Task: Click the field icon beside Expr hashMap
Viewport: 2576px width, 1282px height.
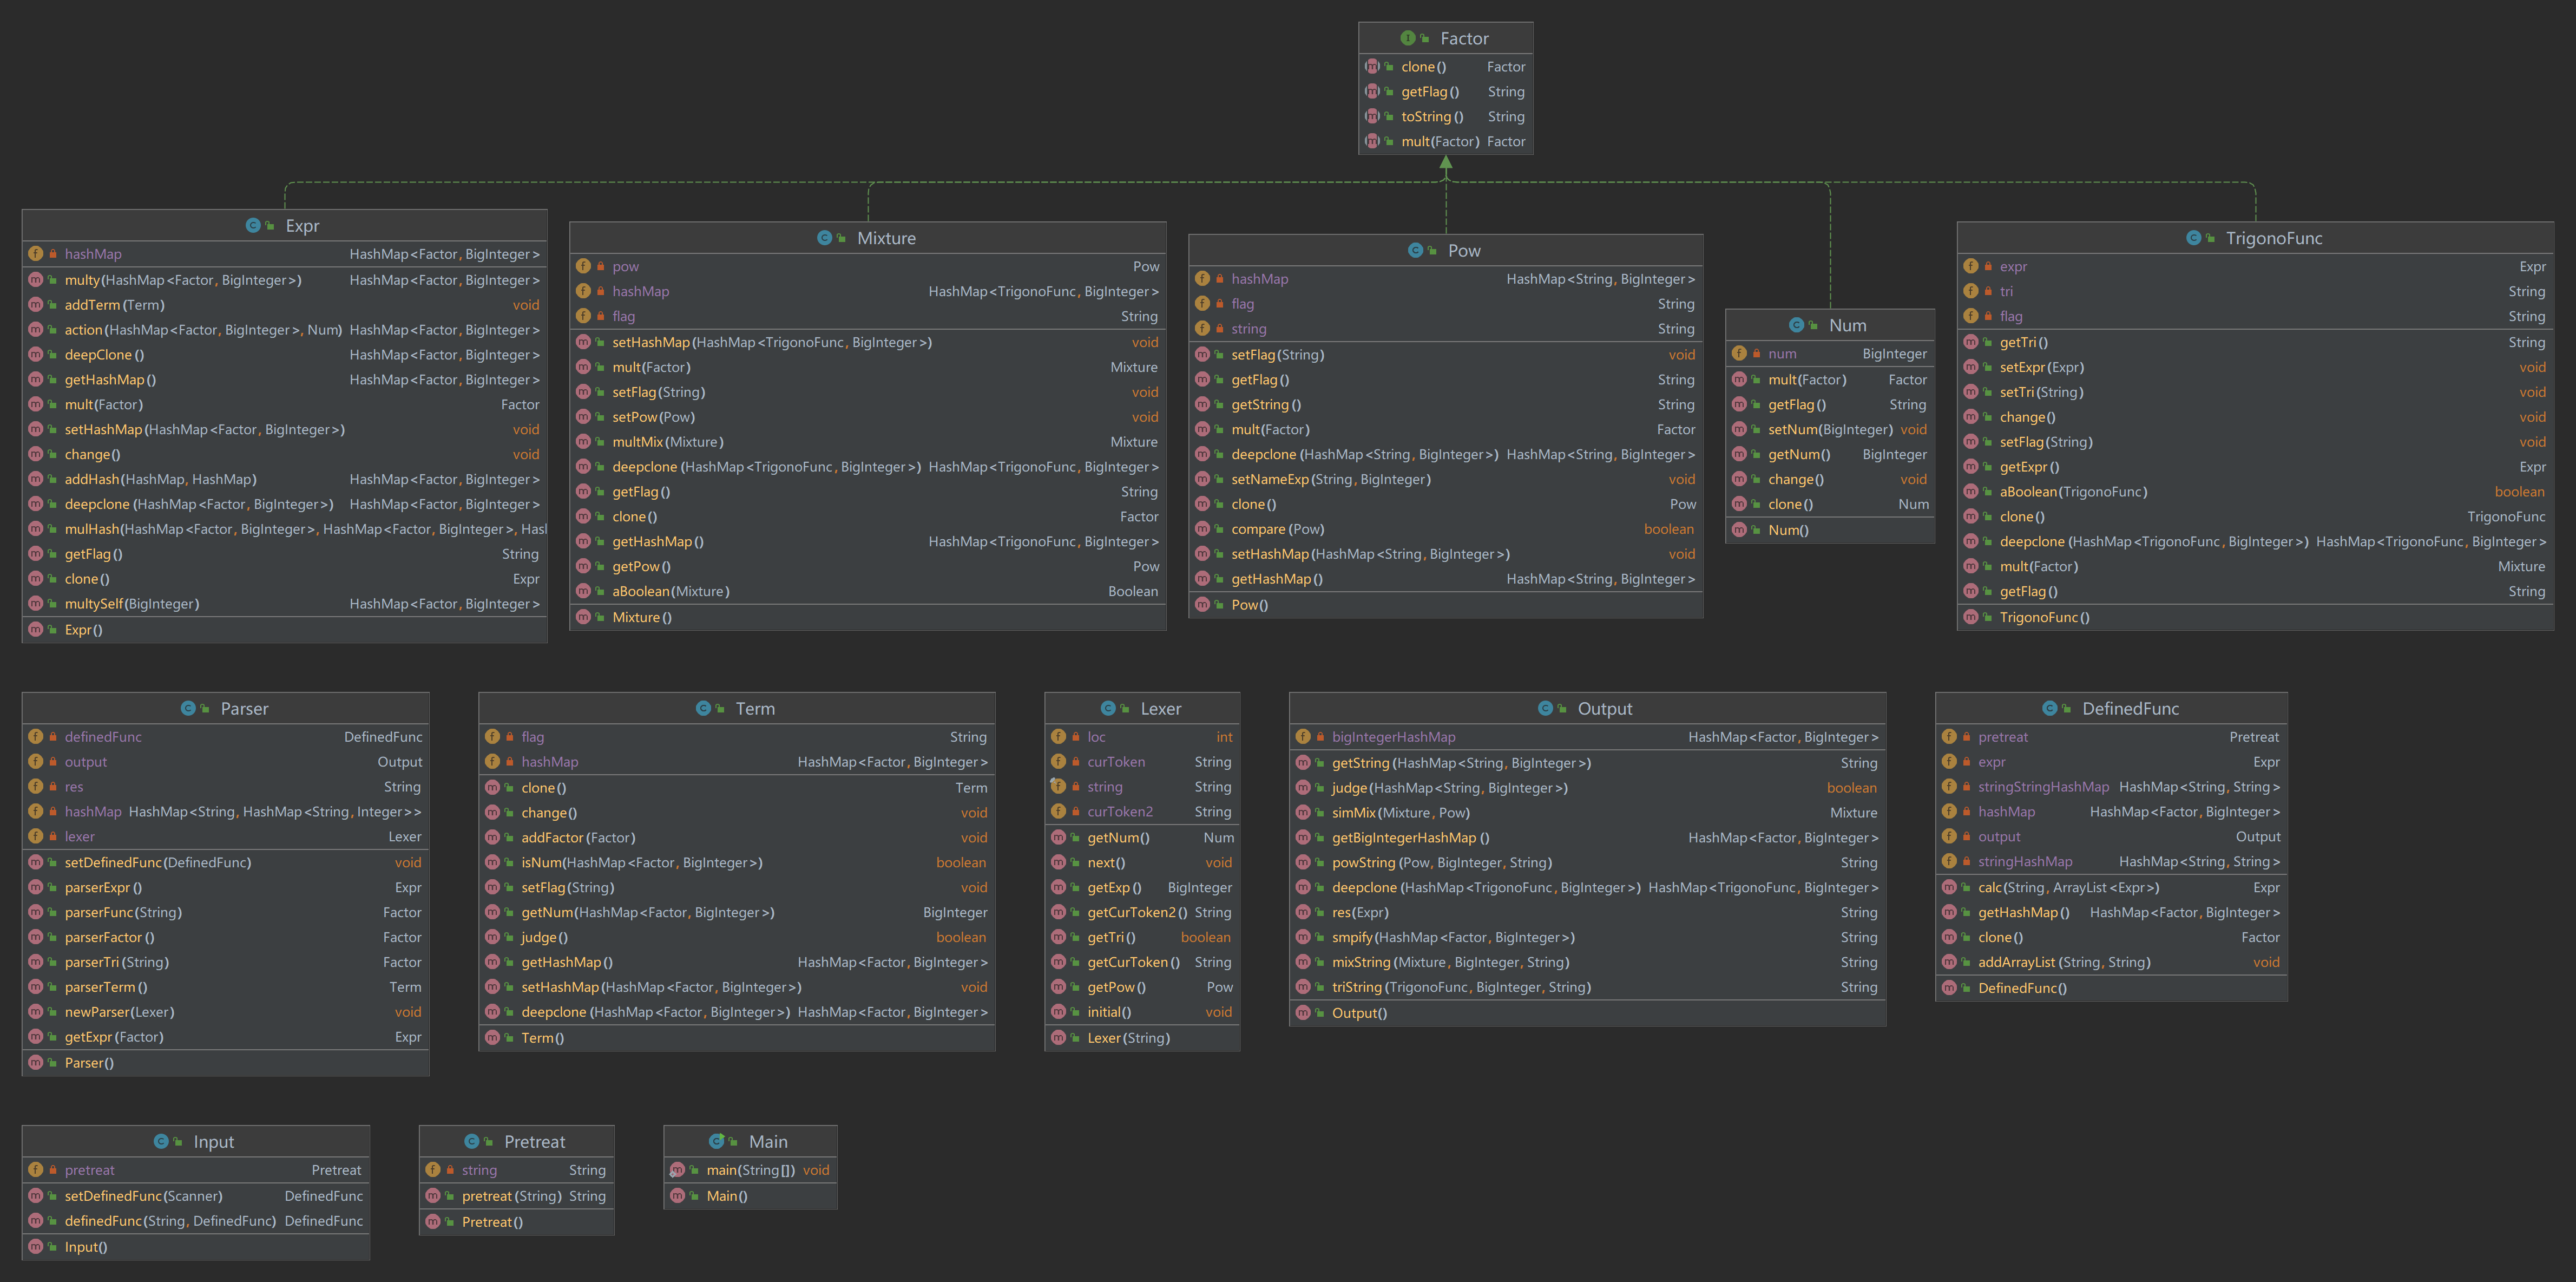Action: (x=36, y=254)
